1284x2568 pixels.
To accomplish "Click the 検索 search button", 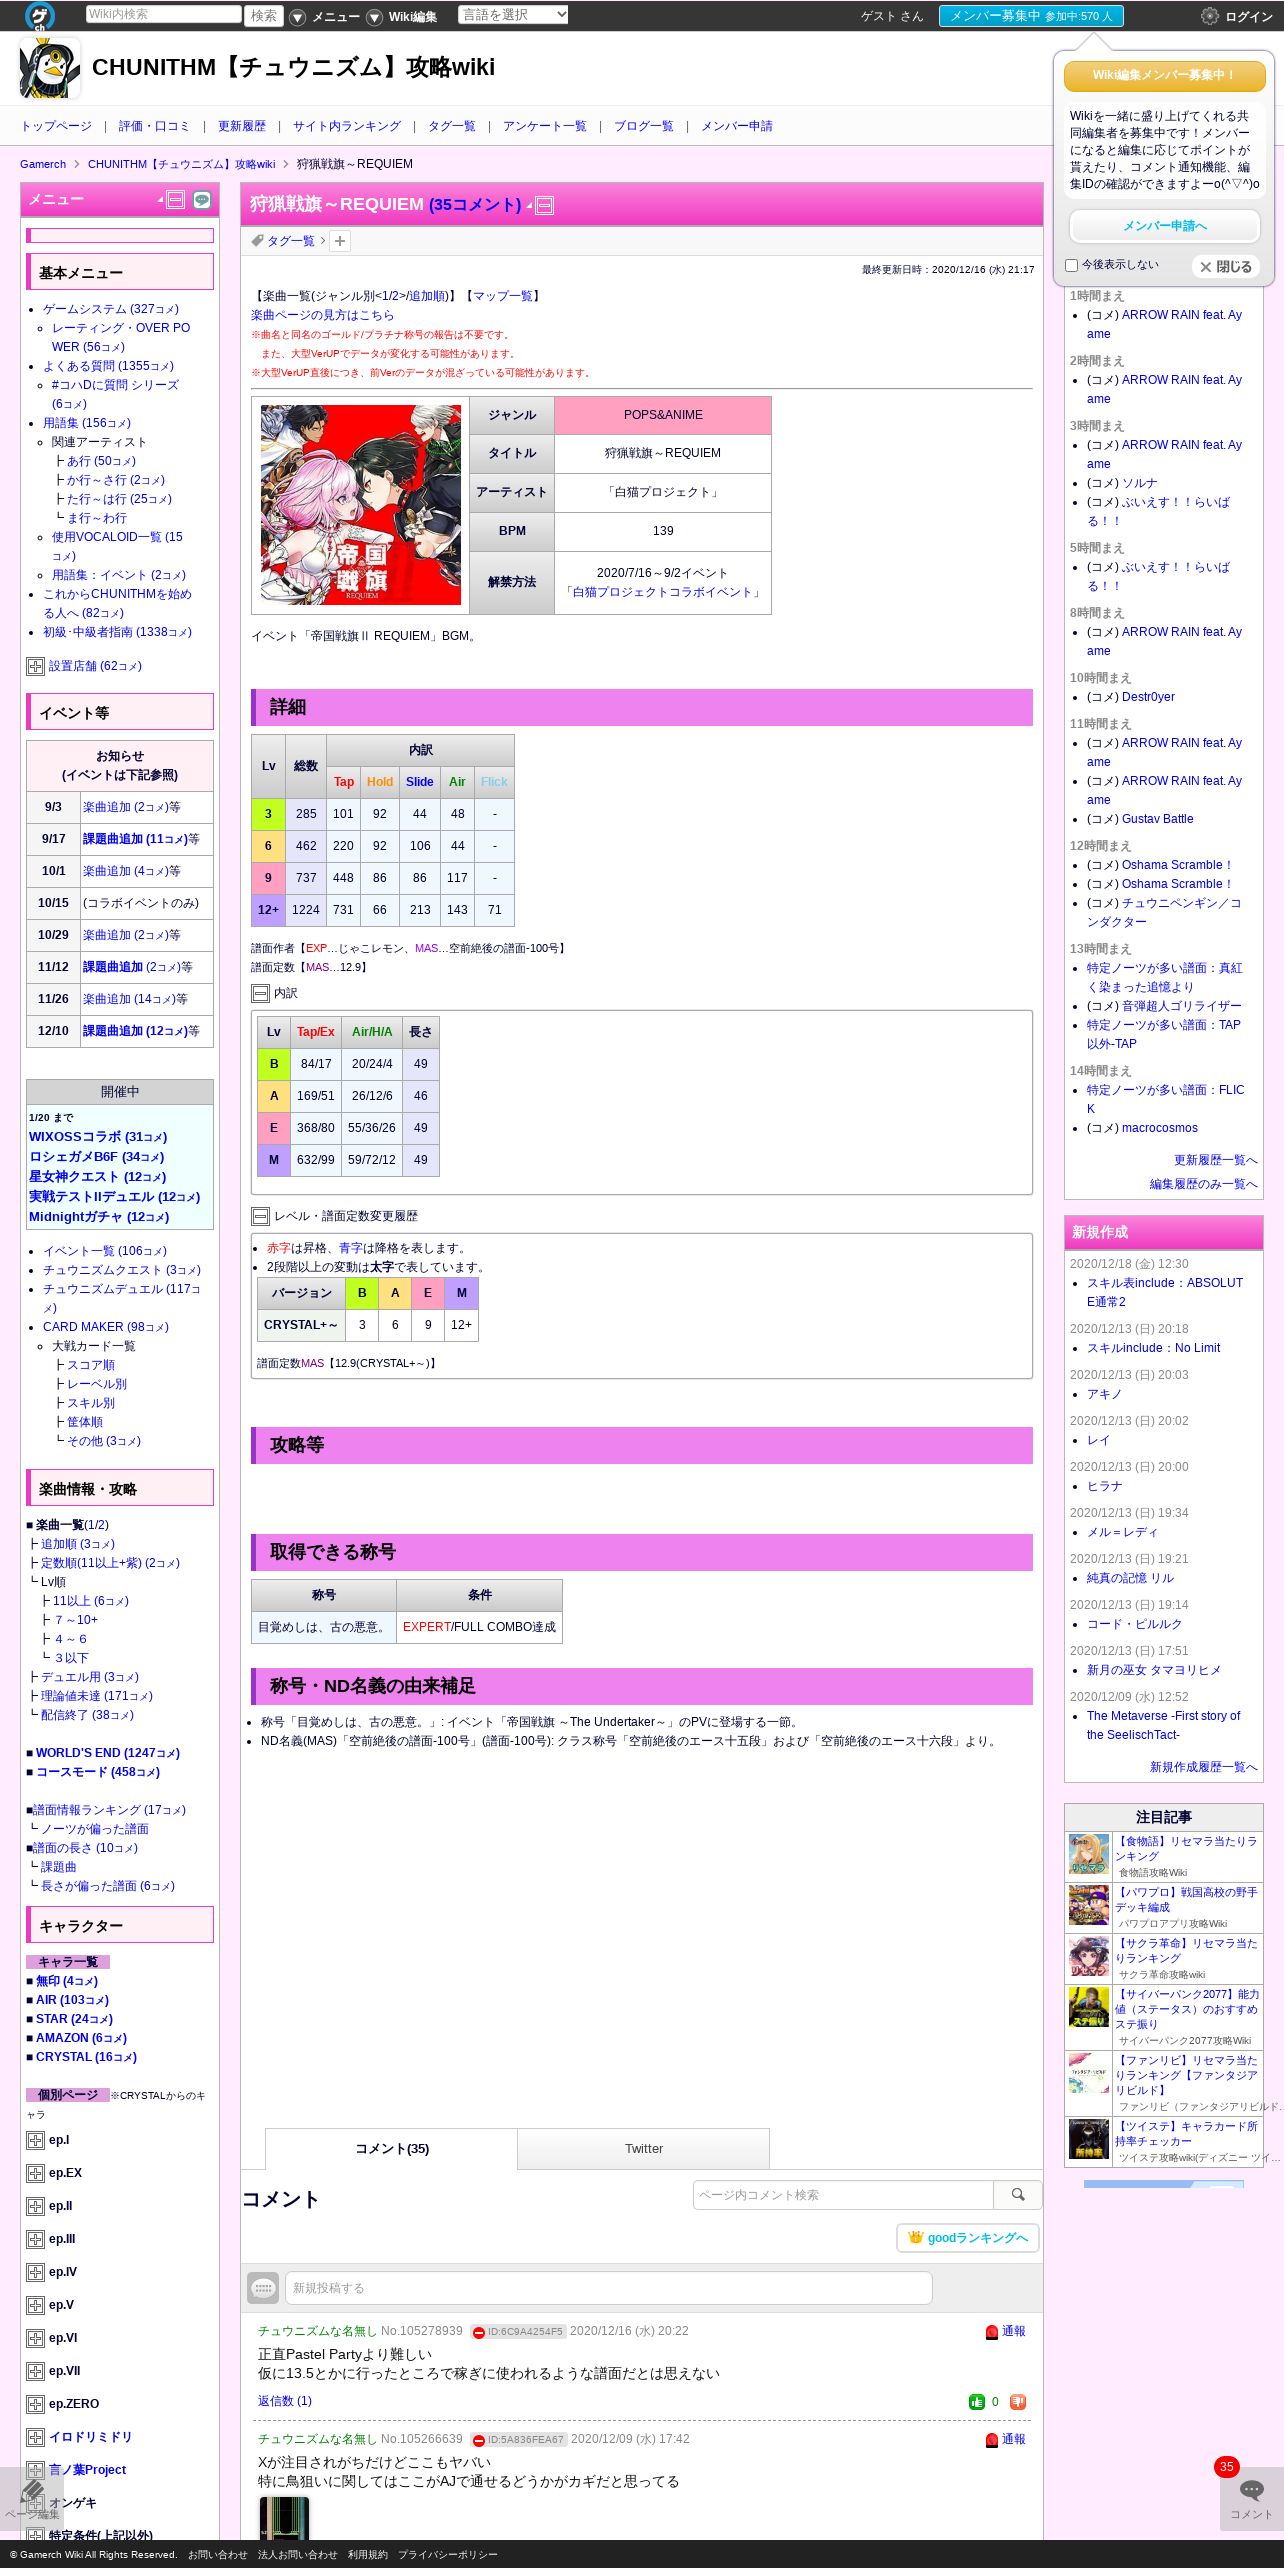I will [264, 15].
